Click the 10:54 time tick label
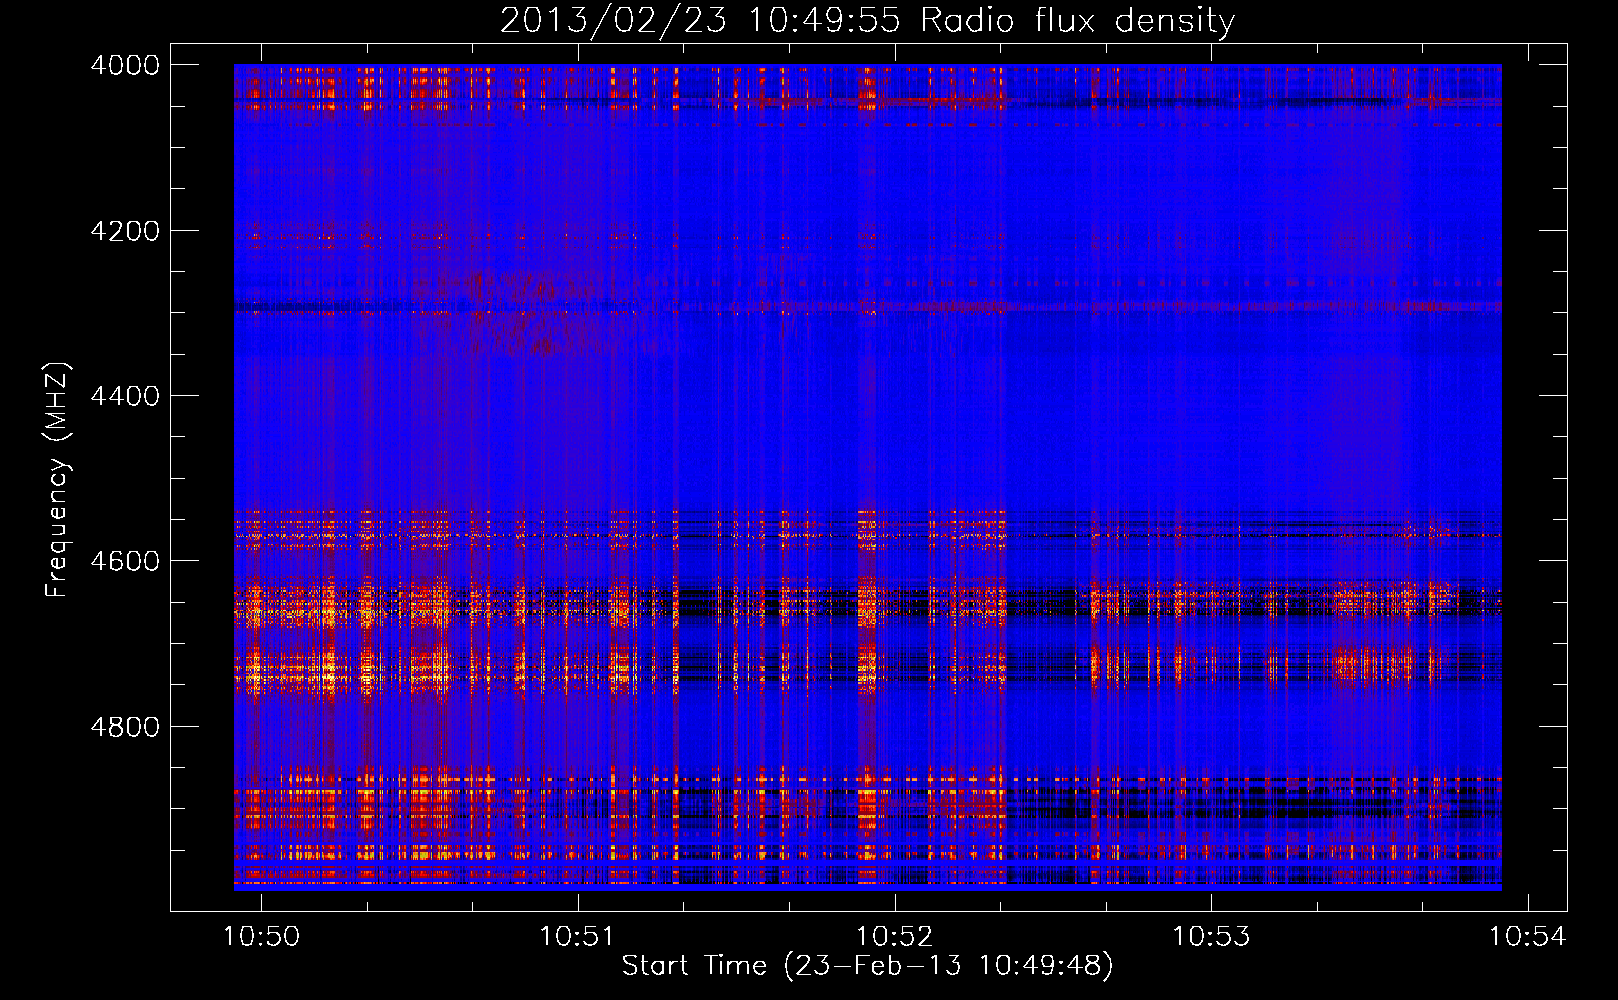This screenshot has height=1000, width=1618. pyautogui.click(x=1527, y=936)
